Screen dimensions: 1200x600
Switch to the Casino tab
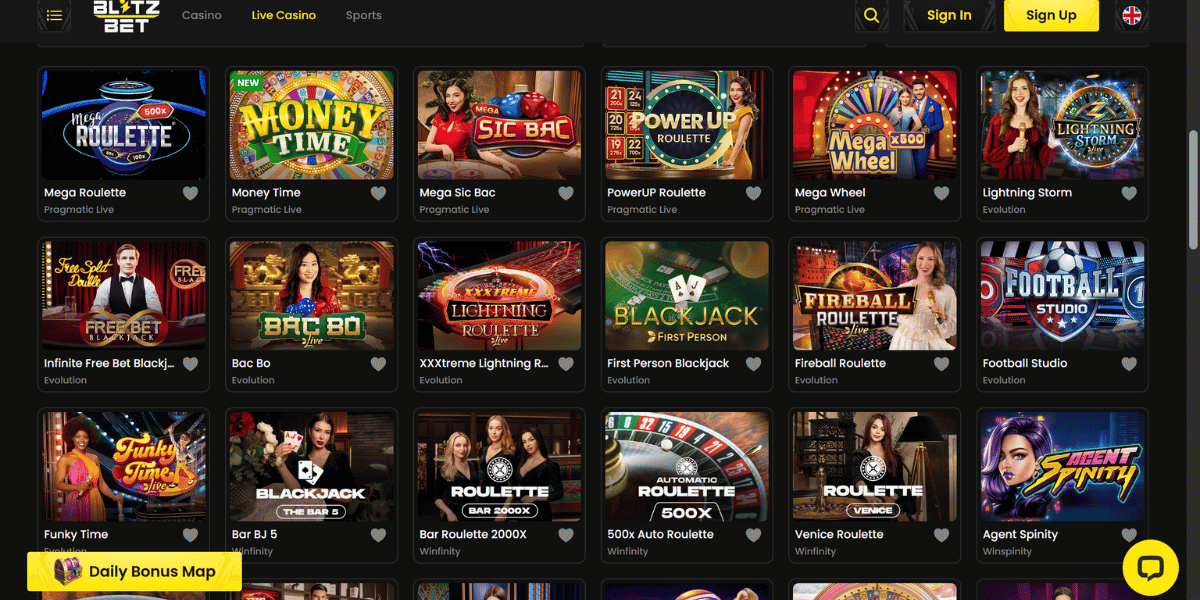(x=202, y=15)
